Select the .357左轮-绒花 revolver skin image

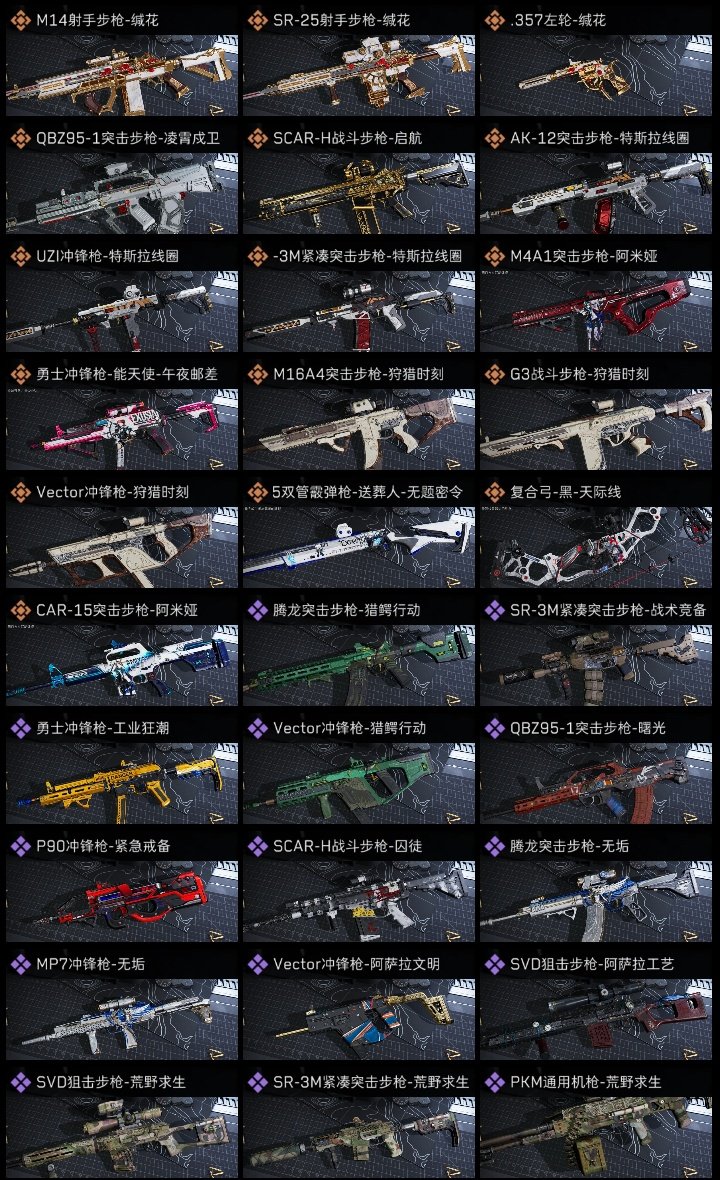[596, 75]
